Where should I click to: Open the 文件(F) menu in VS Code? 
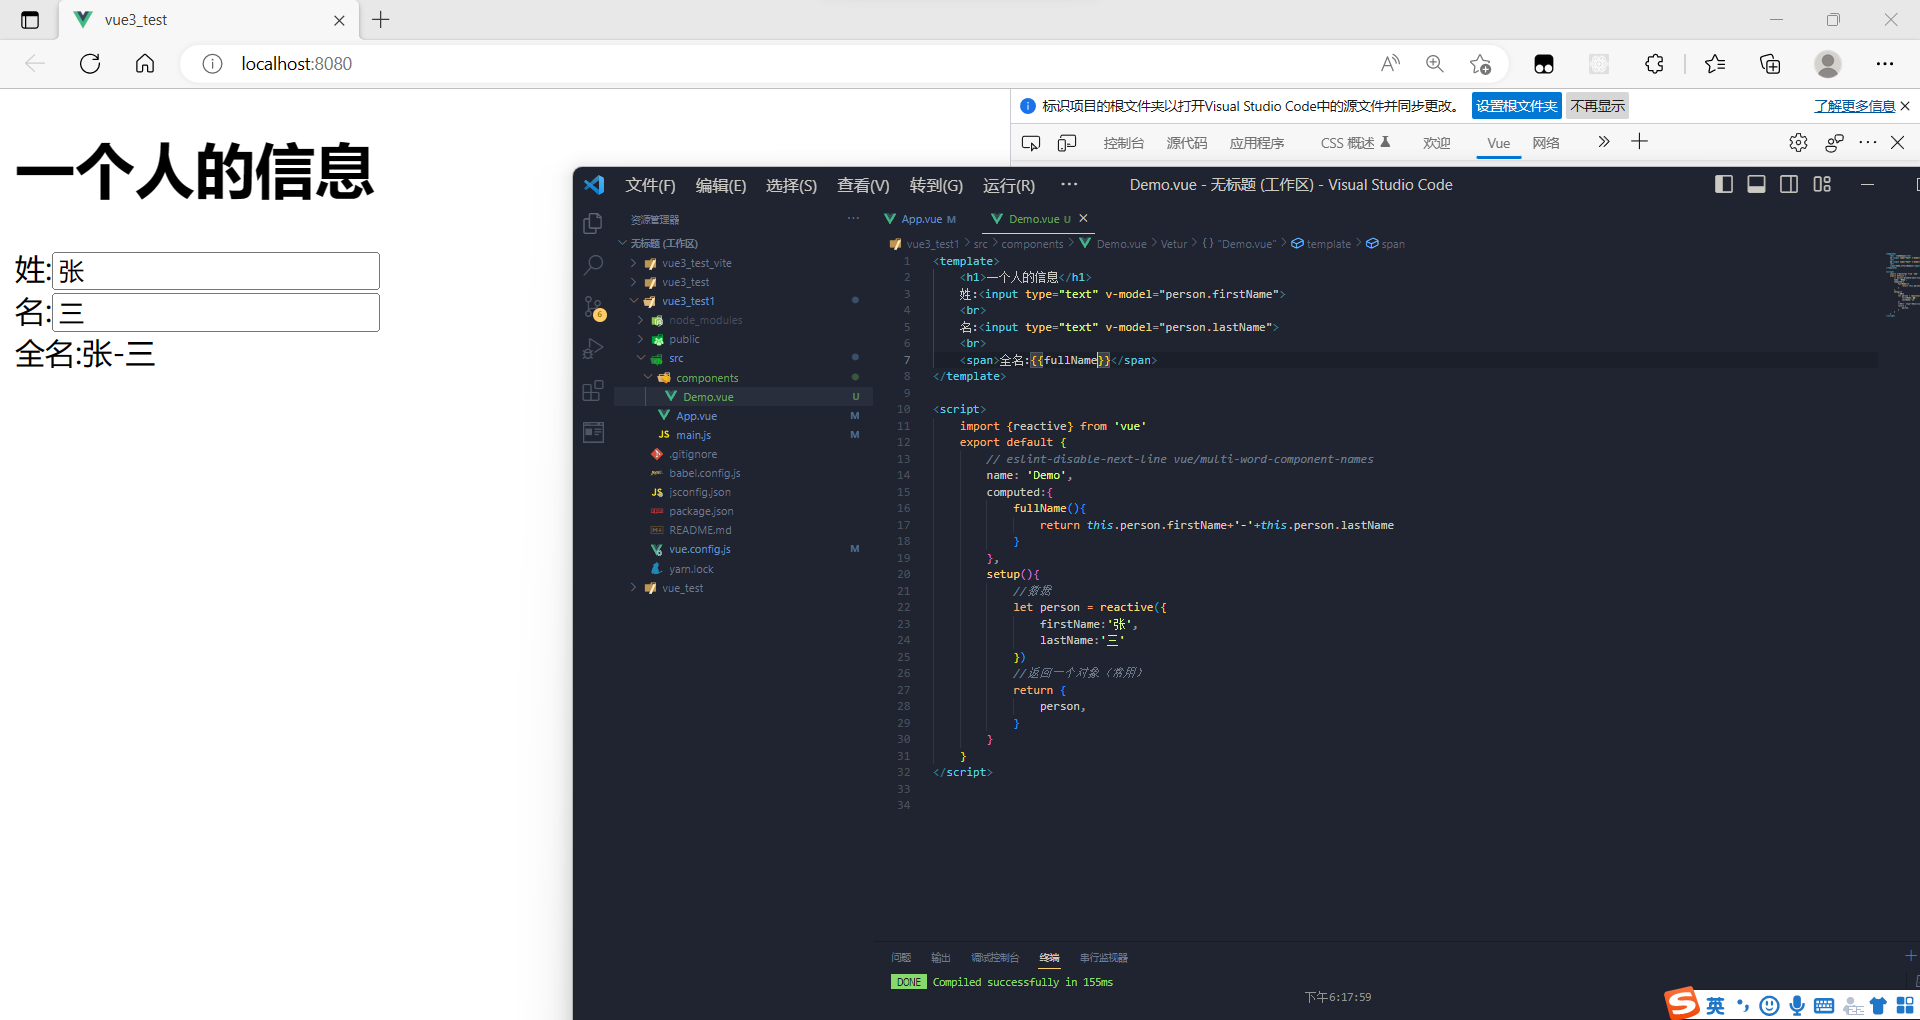[648, 184]
